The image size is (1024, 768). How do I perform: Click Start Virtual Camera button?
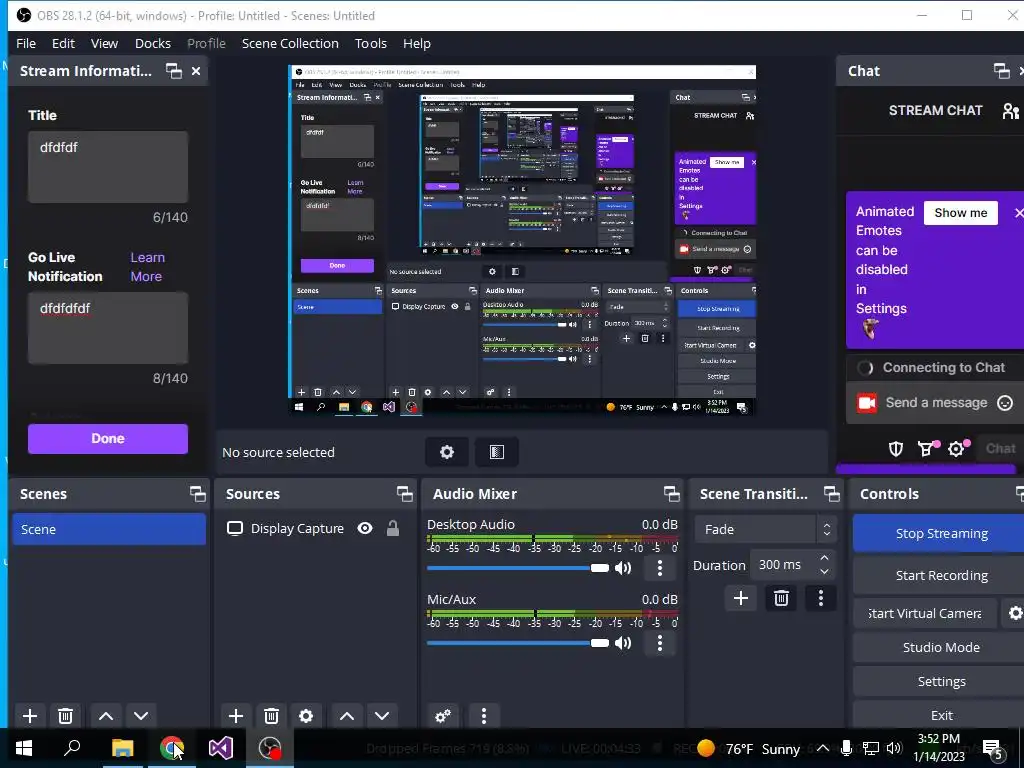click(925, 613)
